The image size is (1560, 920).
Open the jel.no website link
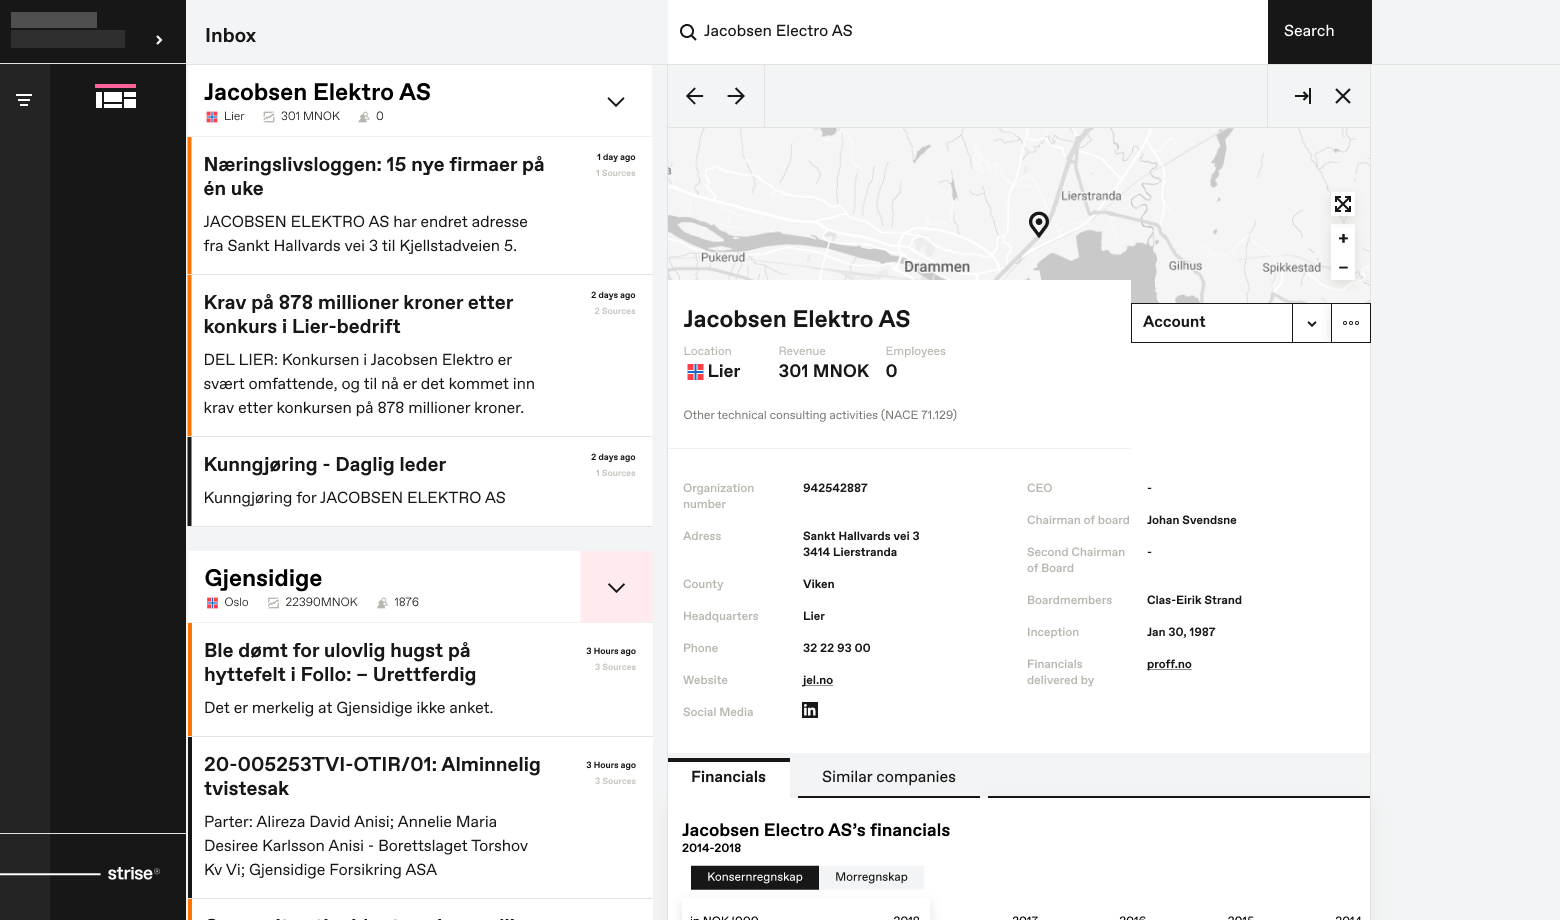pyautogui.click(x=817, y=680)
